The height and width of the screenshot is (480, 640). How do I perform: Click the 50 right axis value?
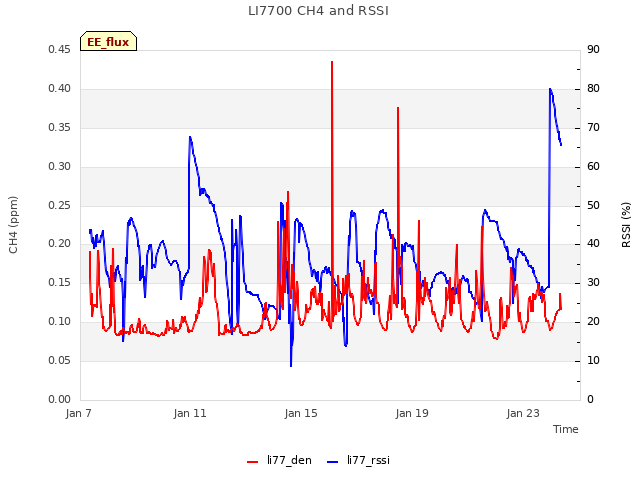tap(593, 205)
